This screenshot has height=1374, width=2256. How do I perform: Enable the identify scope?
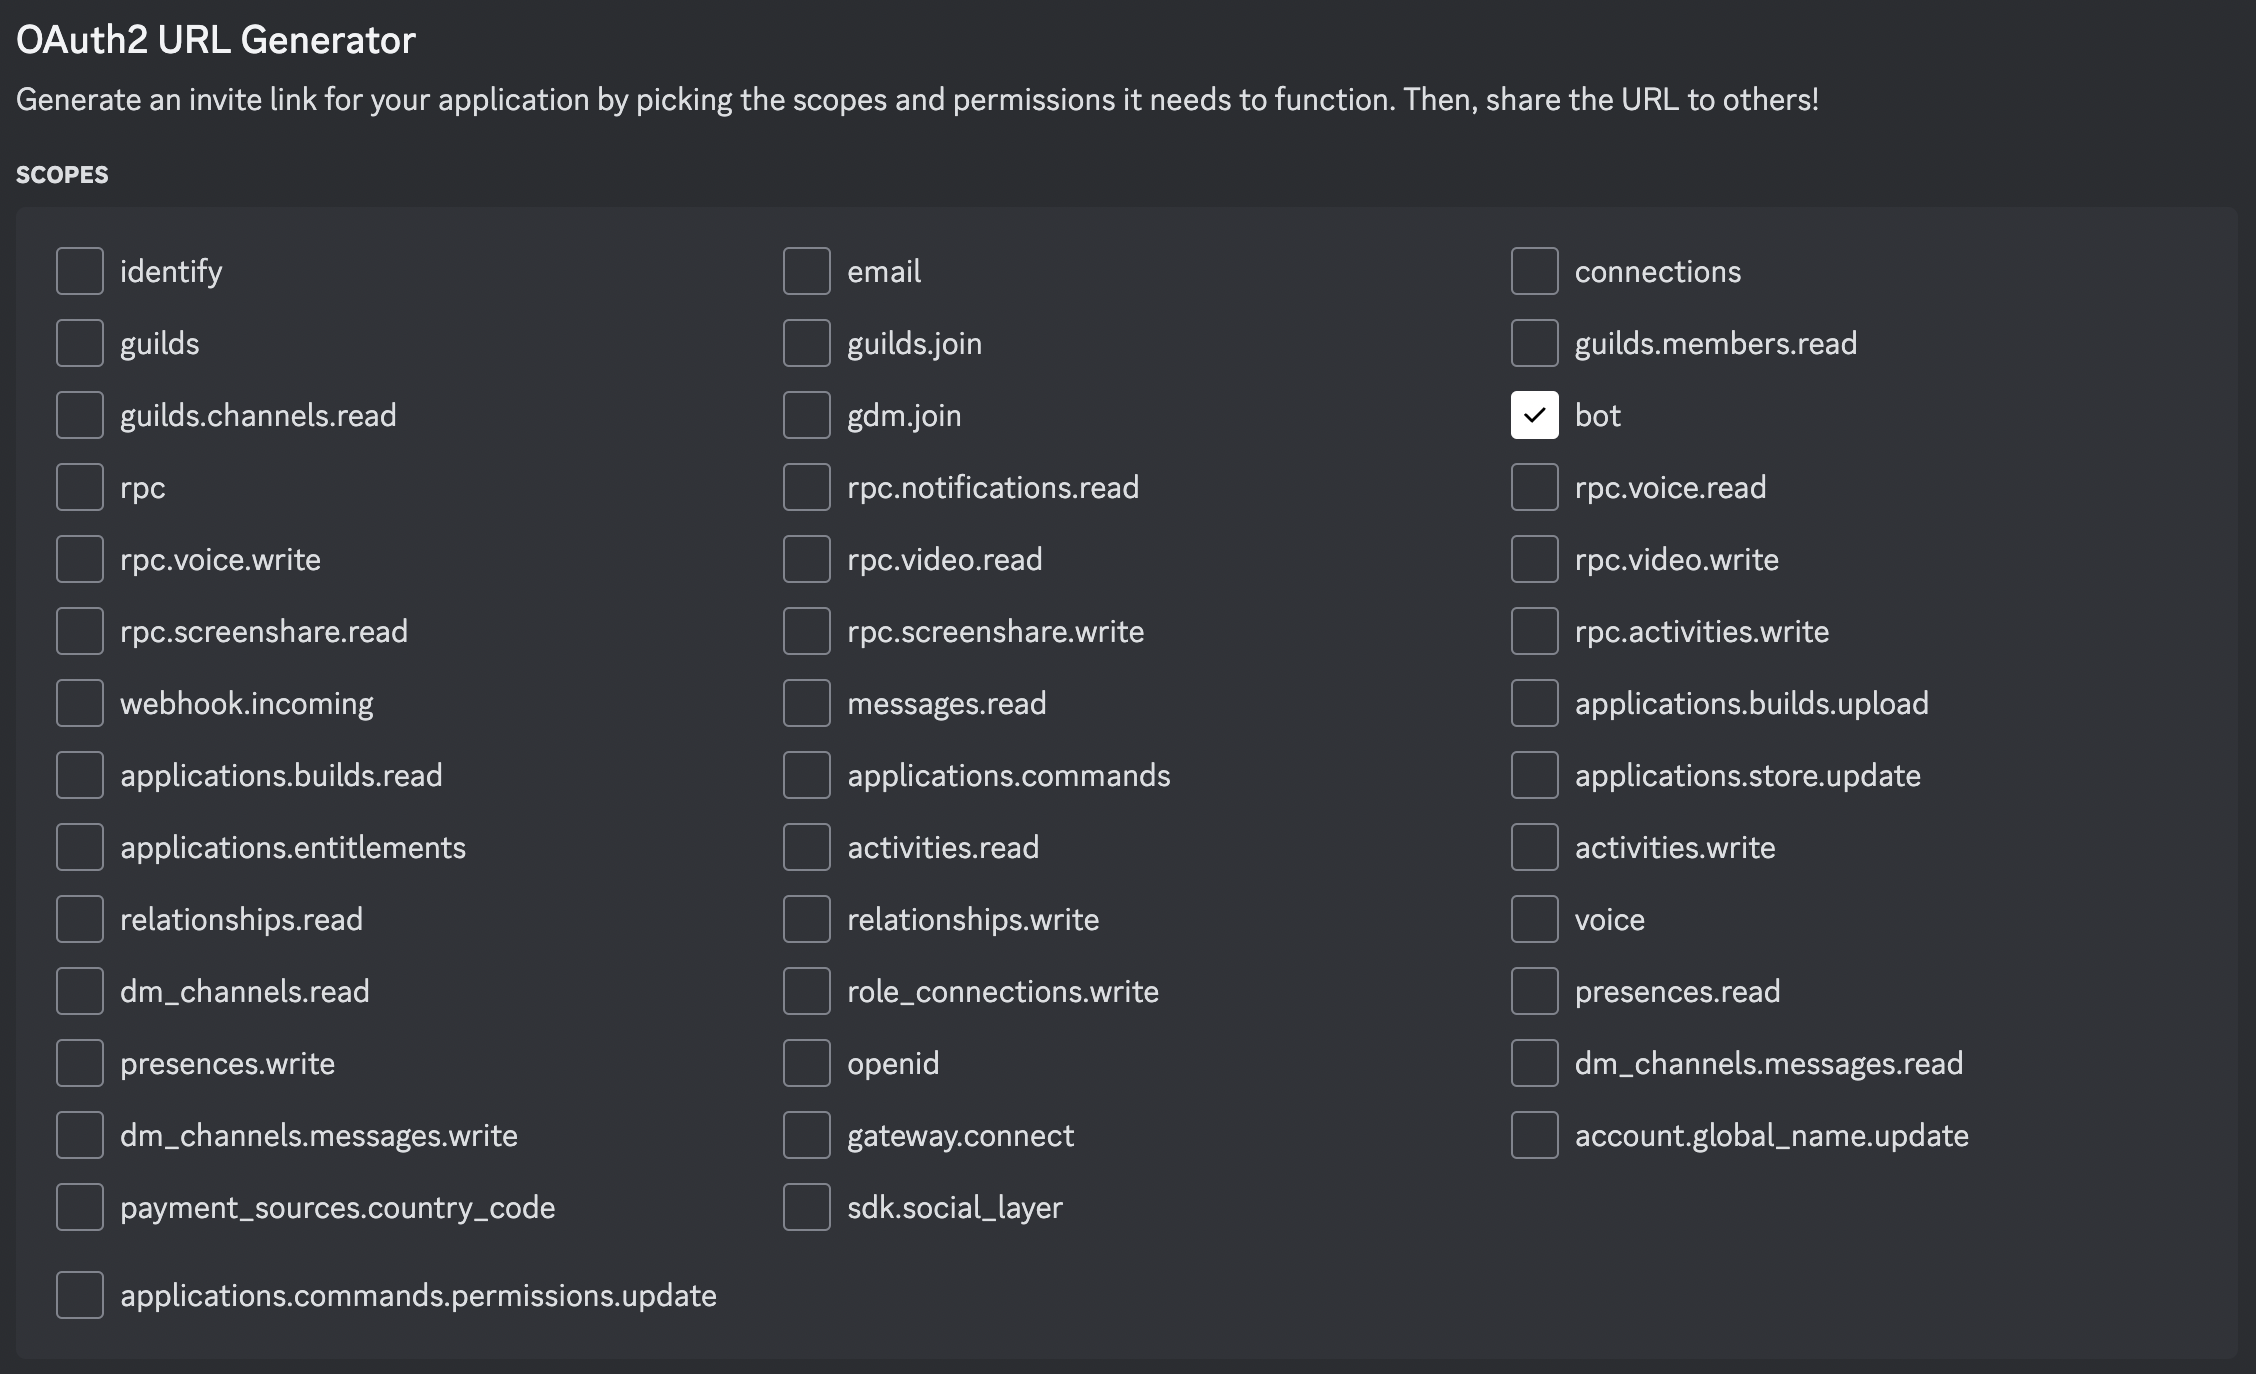[80, 270]
